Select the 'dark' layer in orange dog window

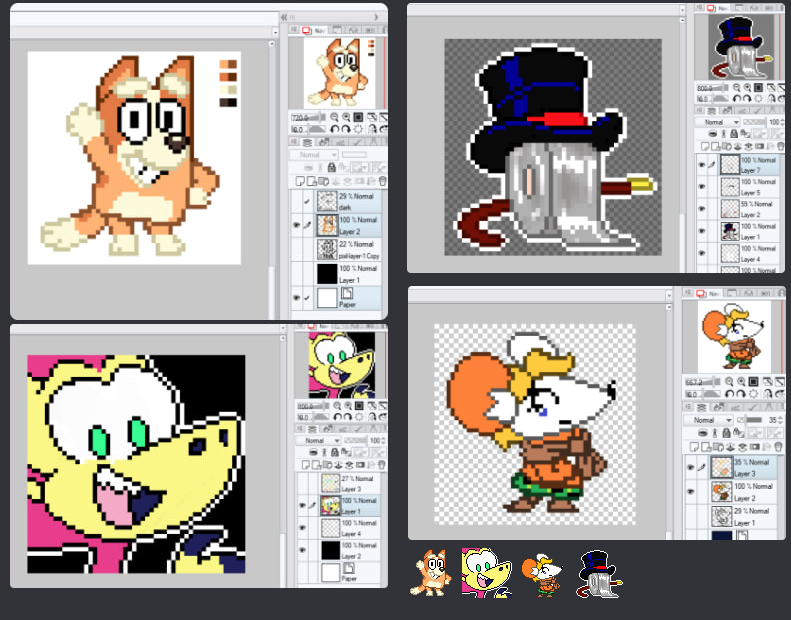click(348, 201)
